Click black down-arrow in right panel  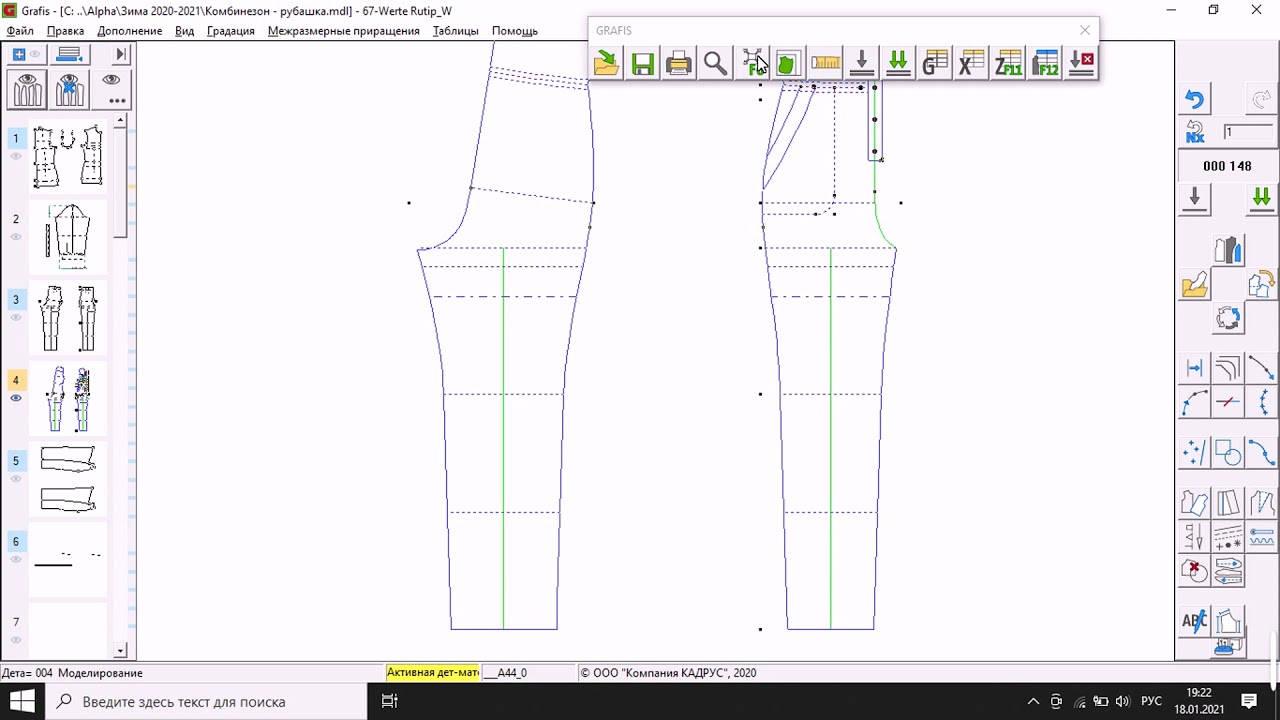tap(1195, 199)
